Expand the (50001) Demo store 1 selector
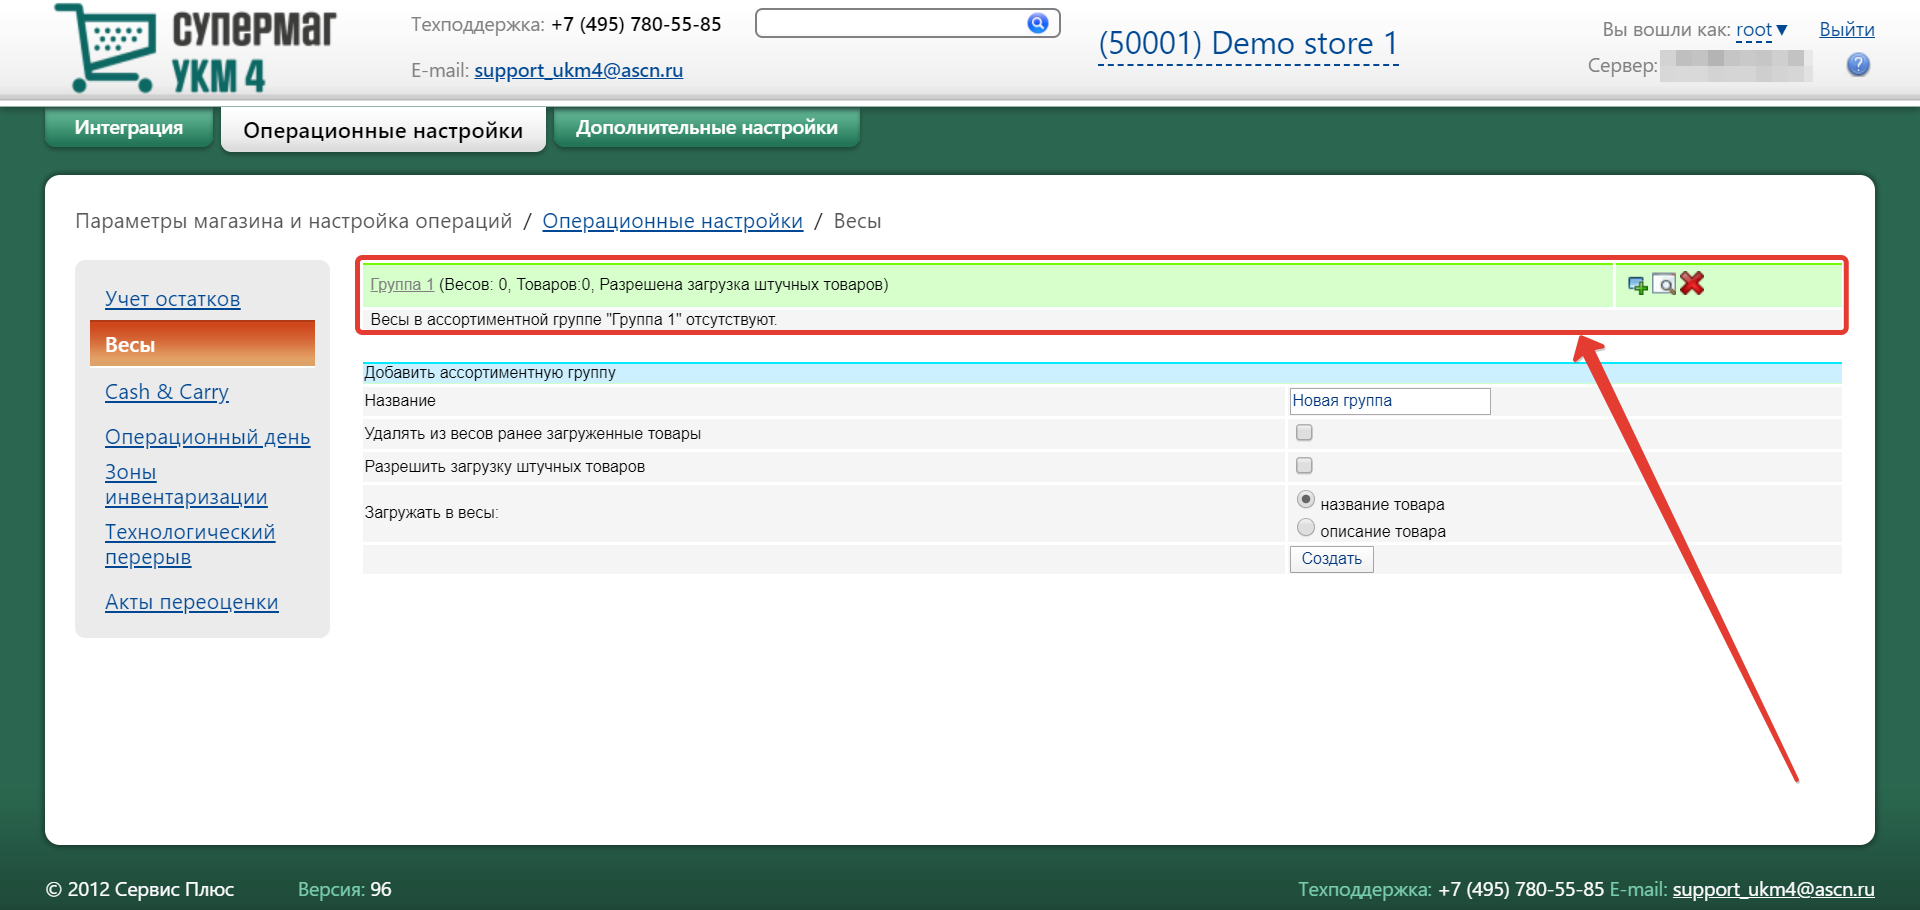Image resolution: width=1920 pixels, height=910 pixels. [x=1247, y=44]
